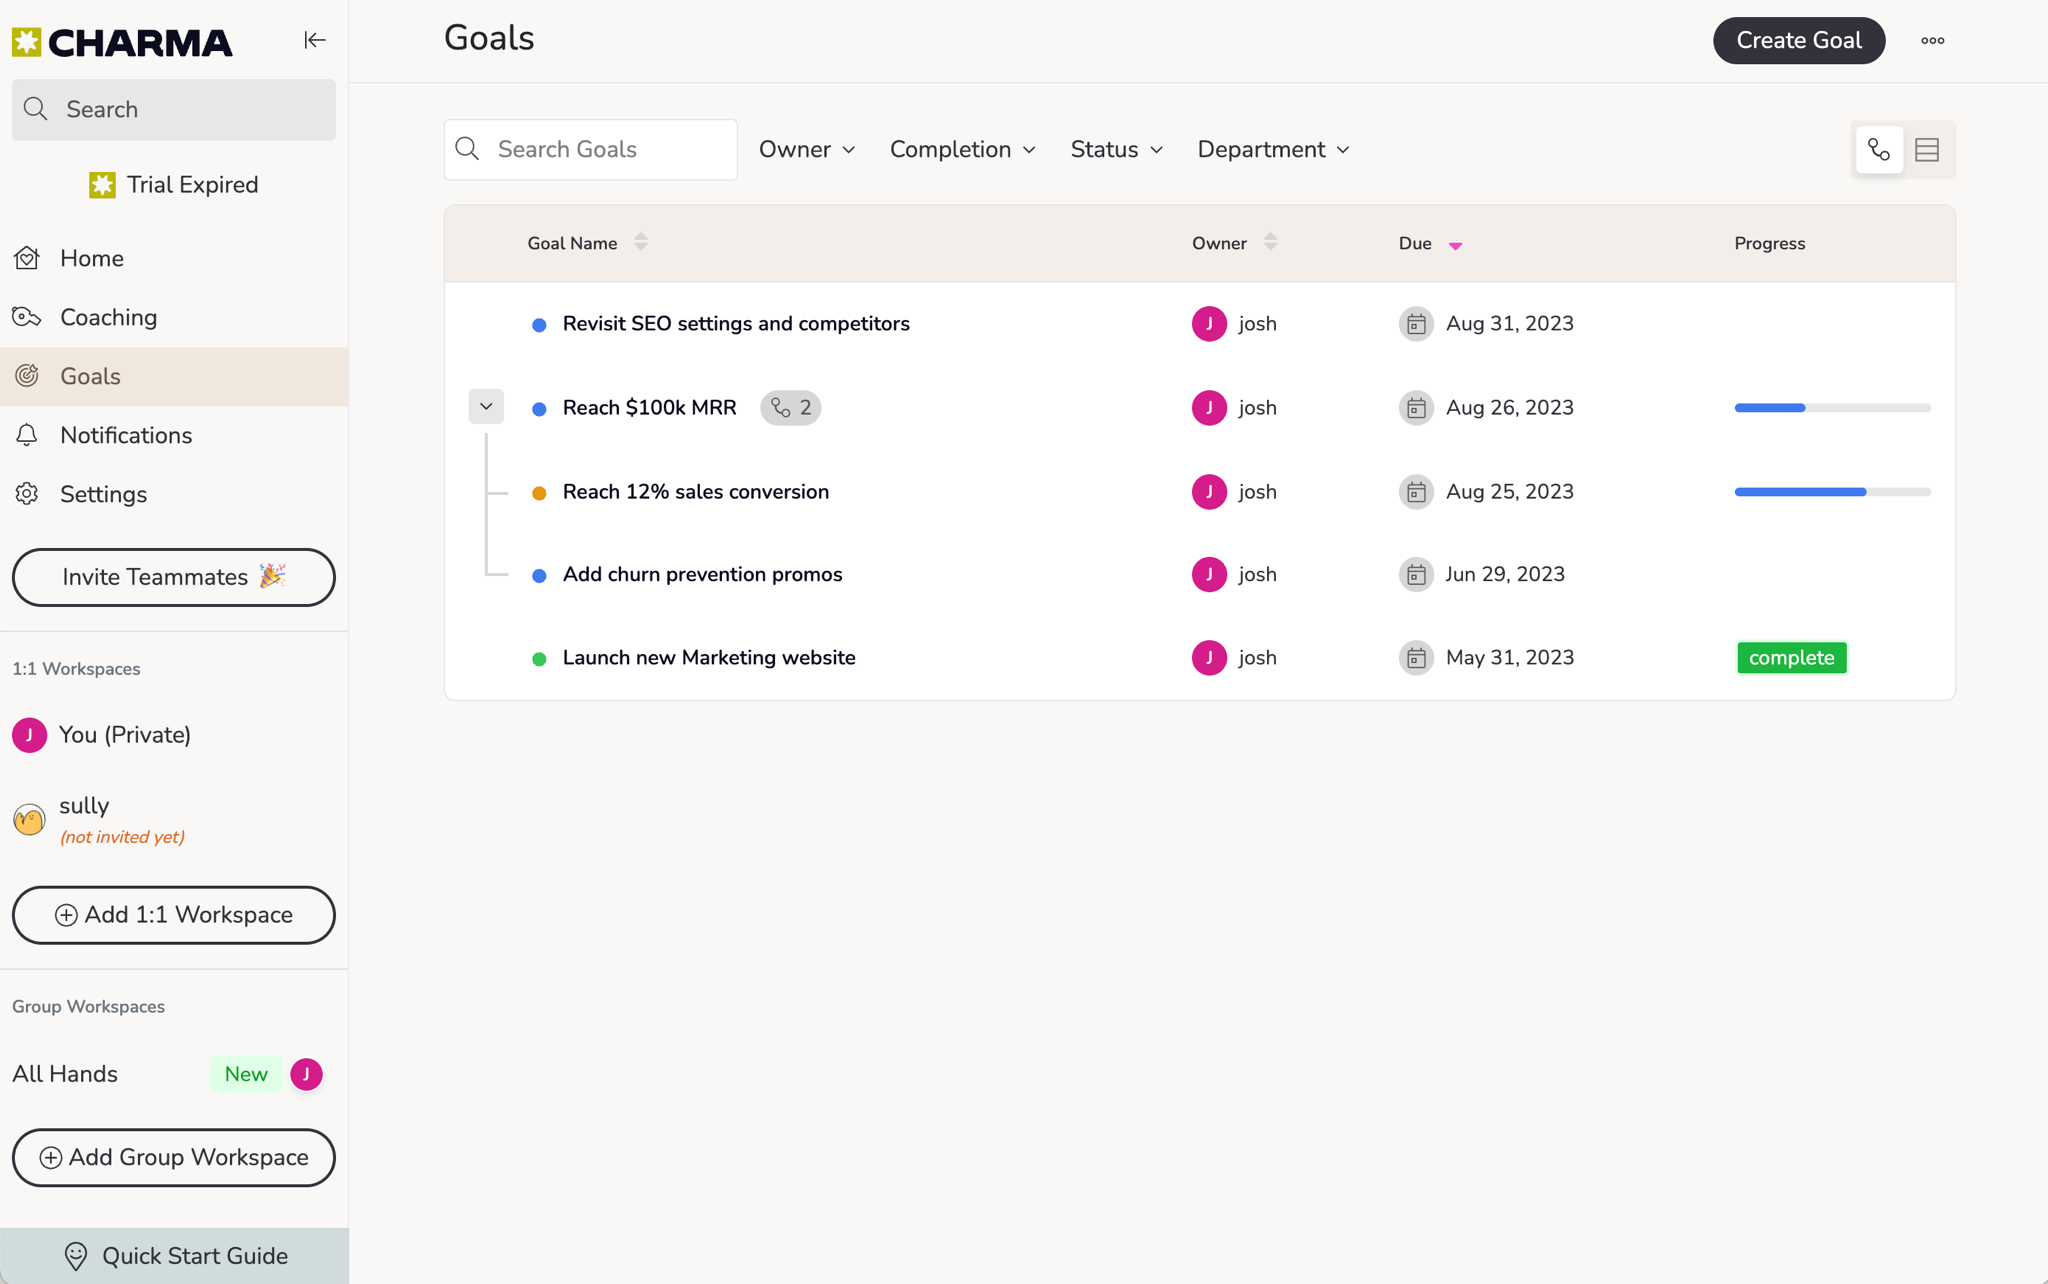The width and height of the screenshot is (2048, 1284).
Task: Go to Coaching in the sidebar
Action: (108, 318)
